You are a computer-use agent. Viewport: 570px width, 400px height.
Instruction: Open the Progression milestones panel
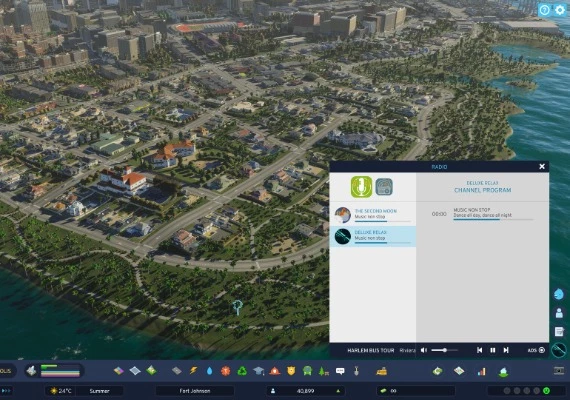pos(503,371)
